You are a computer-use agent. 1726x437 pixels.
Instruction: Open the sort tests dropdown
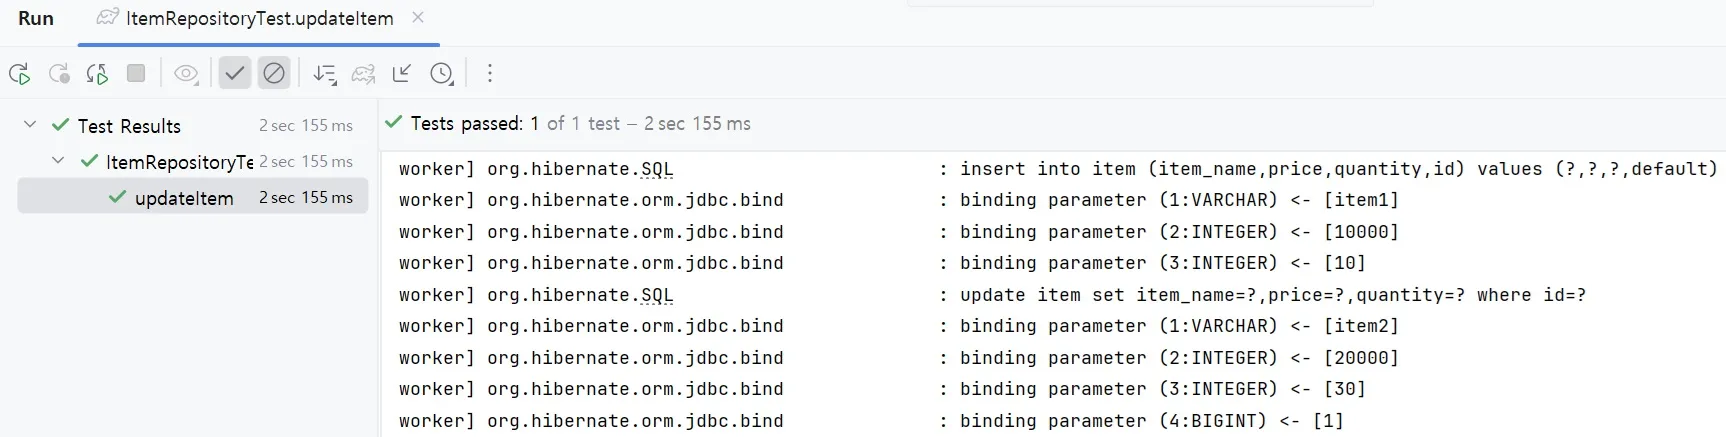324,73
